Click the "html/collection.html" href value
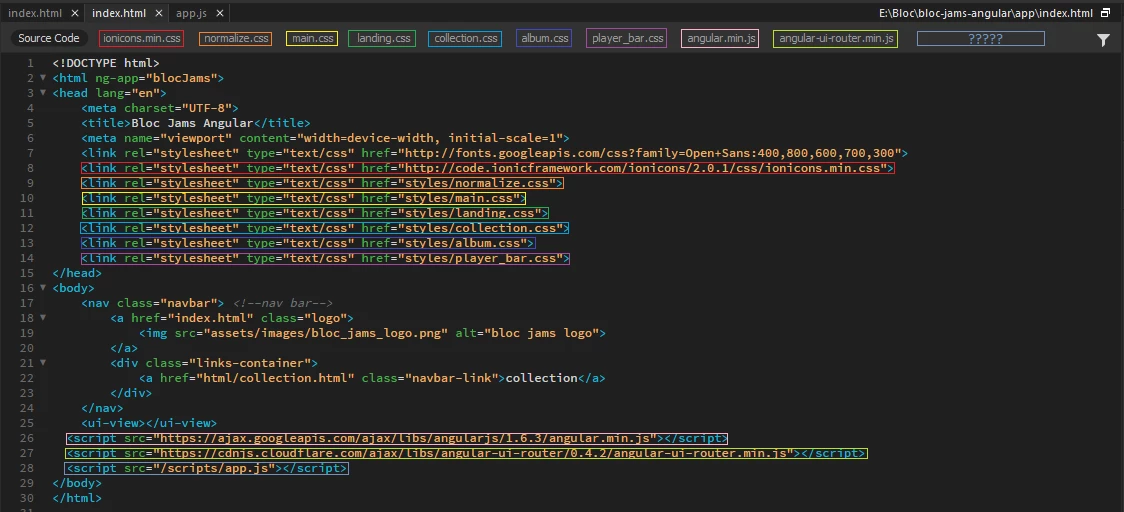Image resolution: width=1124 pixels, height=512 pixels. (275, 379)
